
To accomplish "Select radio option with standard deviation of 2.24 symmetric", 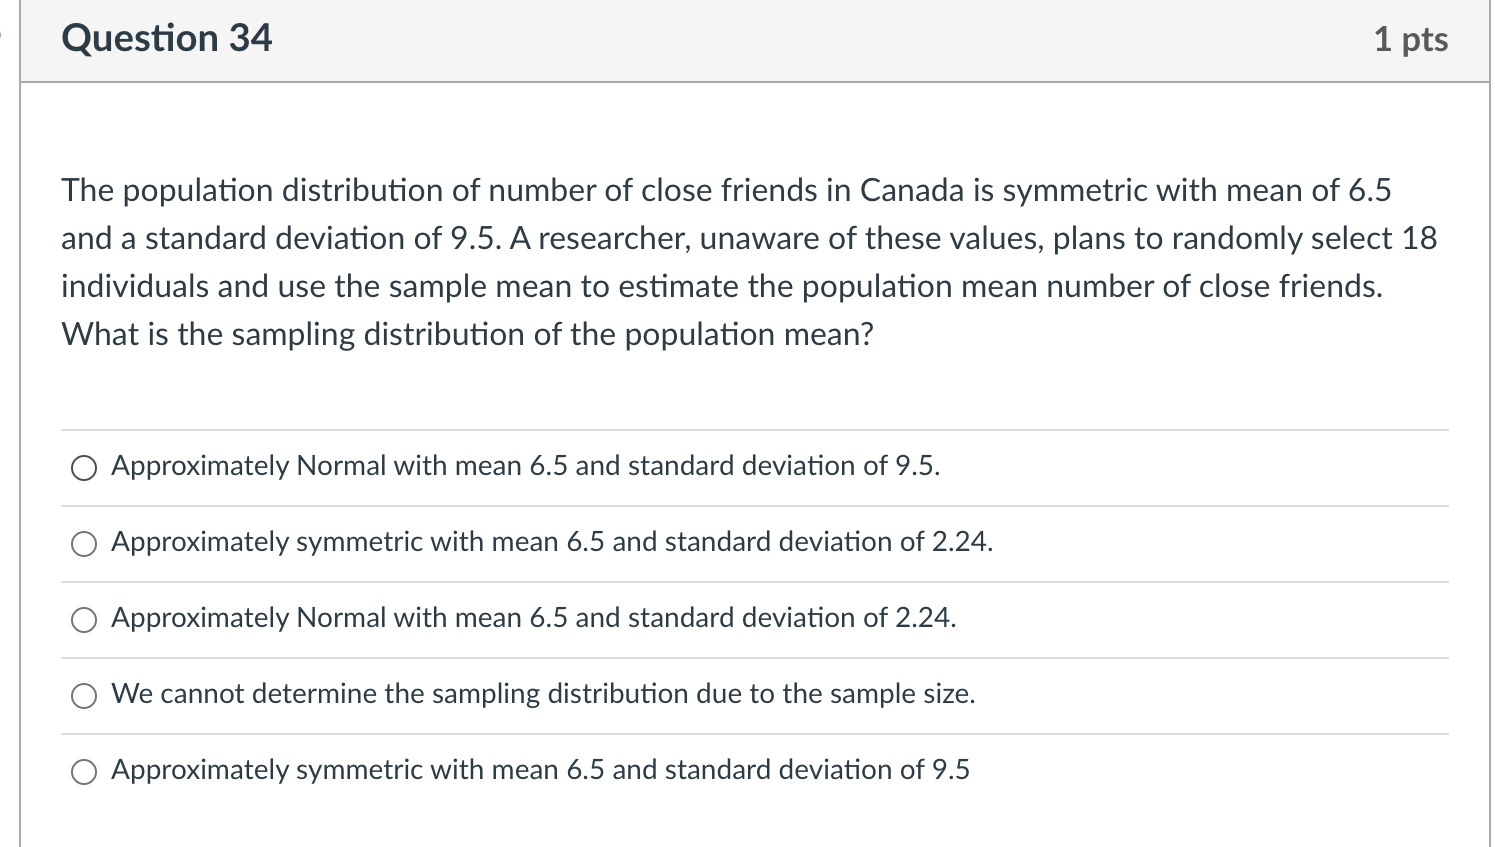I will 84,543.
